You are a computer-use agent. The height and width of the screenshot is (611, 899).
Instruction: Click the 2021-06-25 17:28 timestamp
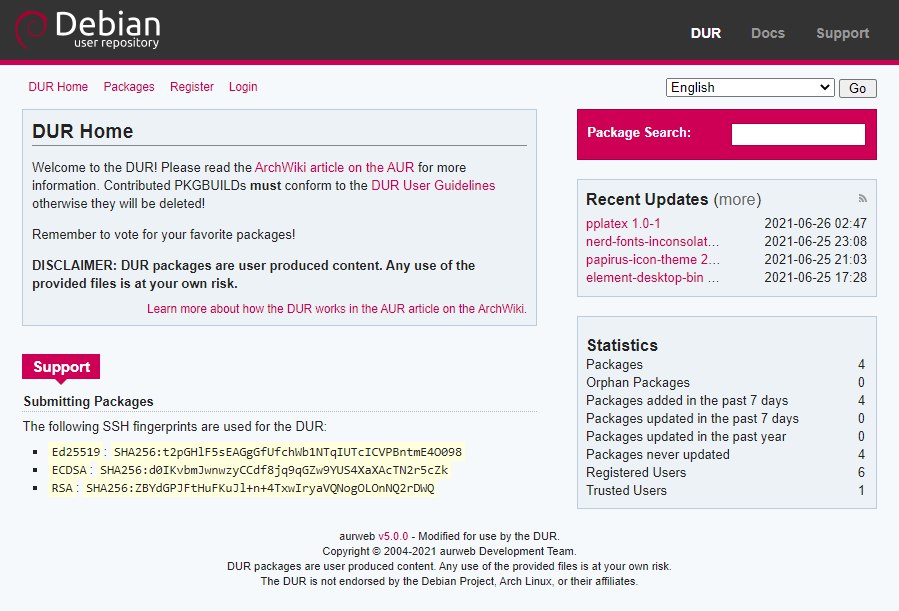815,277
